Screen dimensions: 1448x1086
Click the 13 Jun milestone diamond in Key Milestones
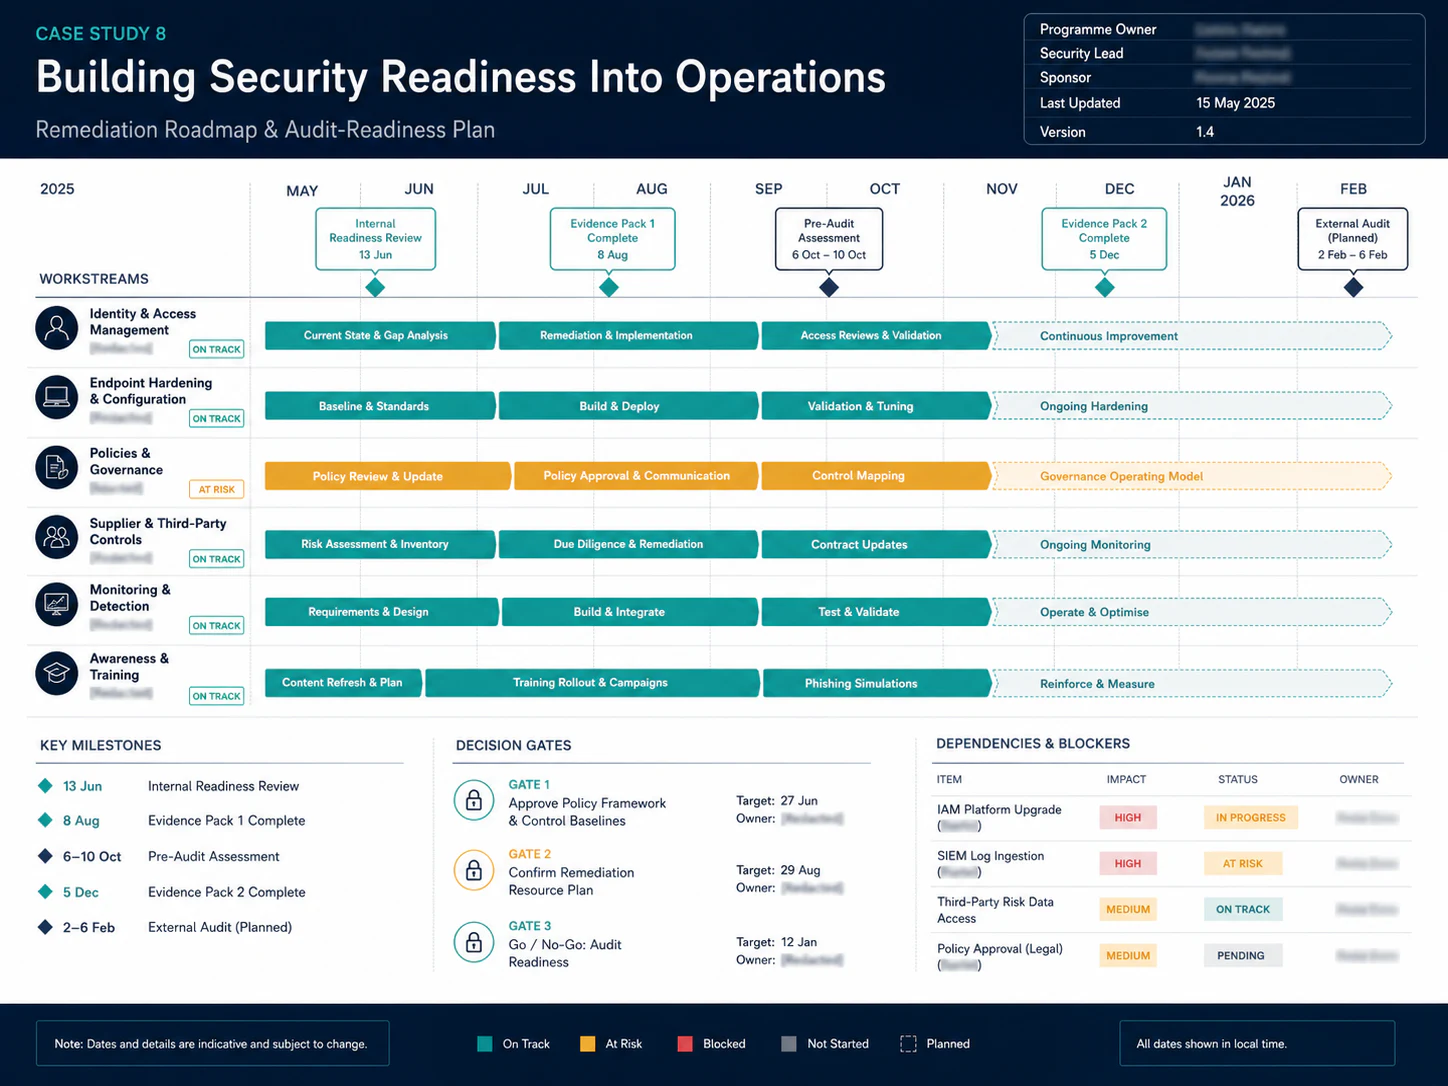45,786
